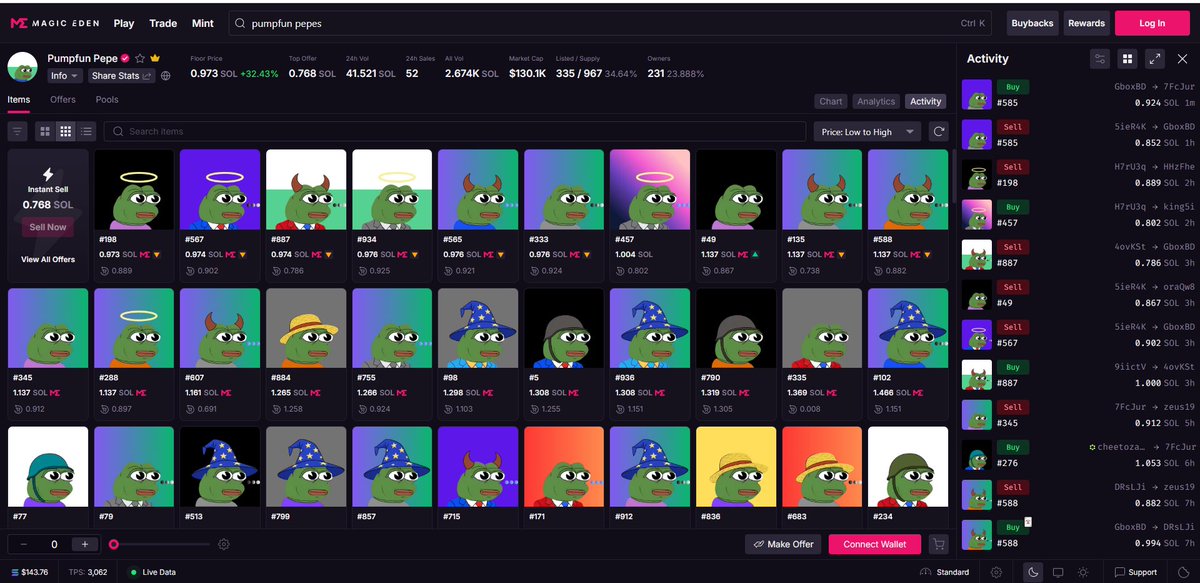Close the Activity side panel
Image resolution: width=1200 pixels, height=583 pixels.
tap(1181, 59)
